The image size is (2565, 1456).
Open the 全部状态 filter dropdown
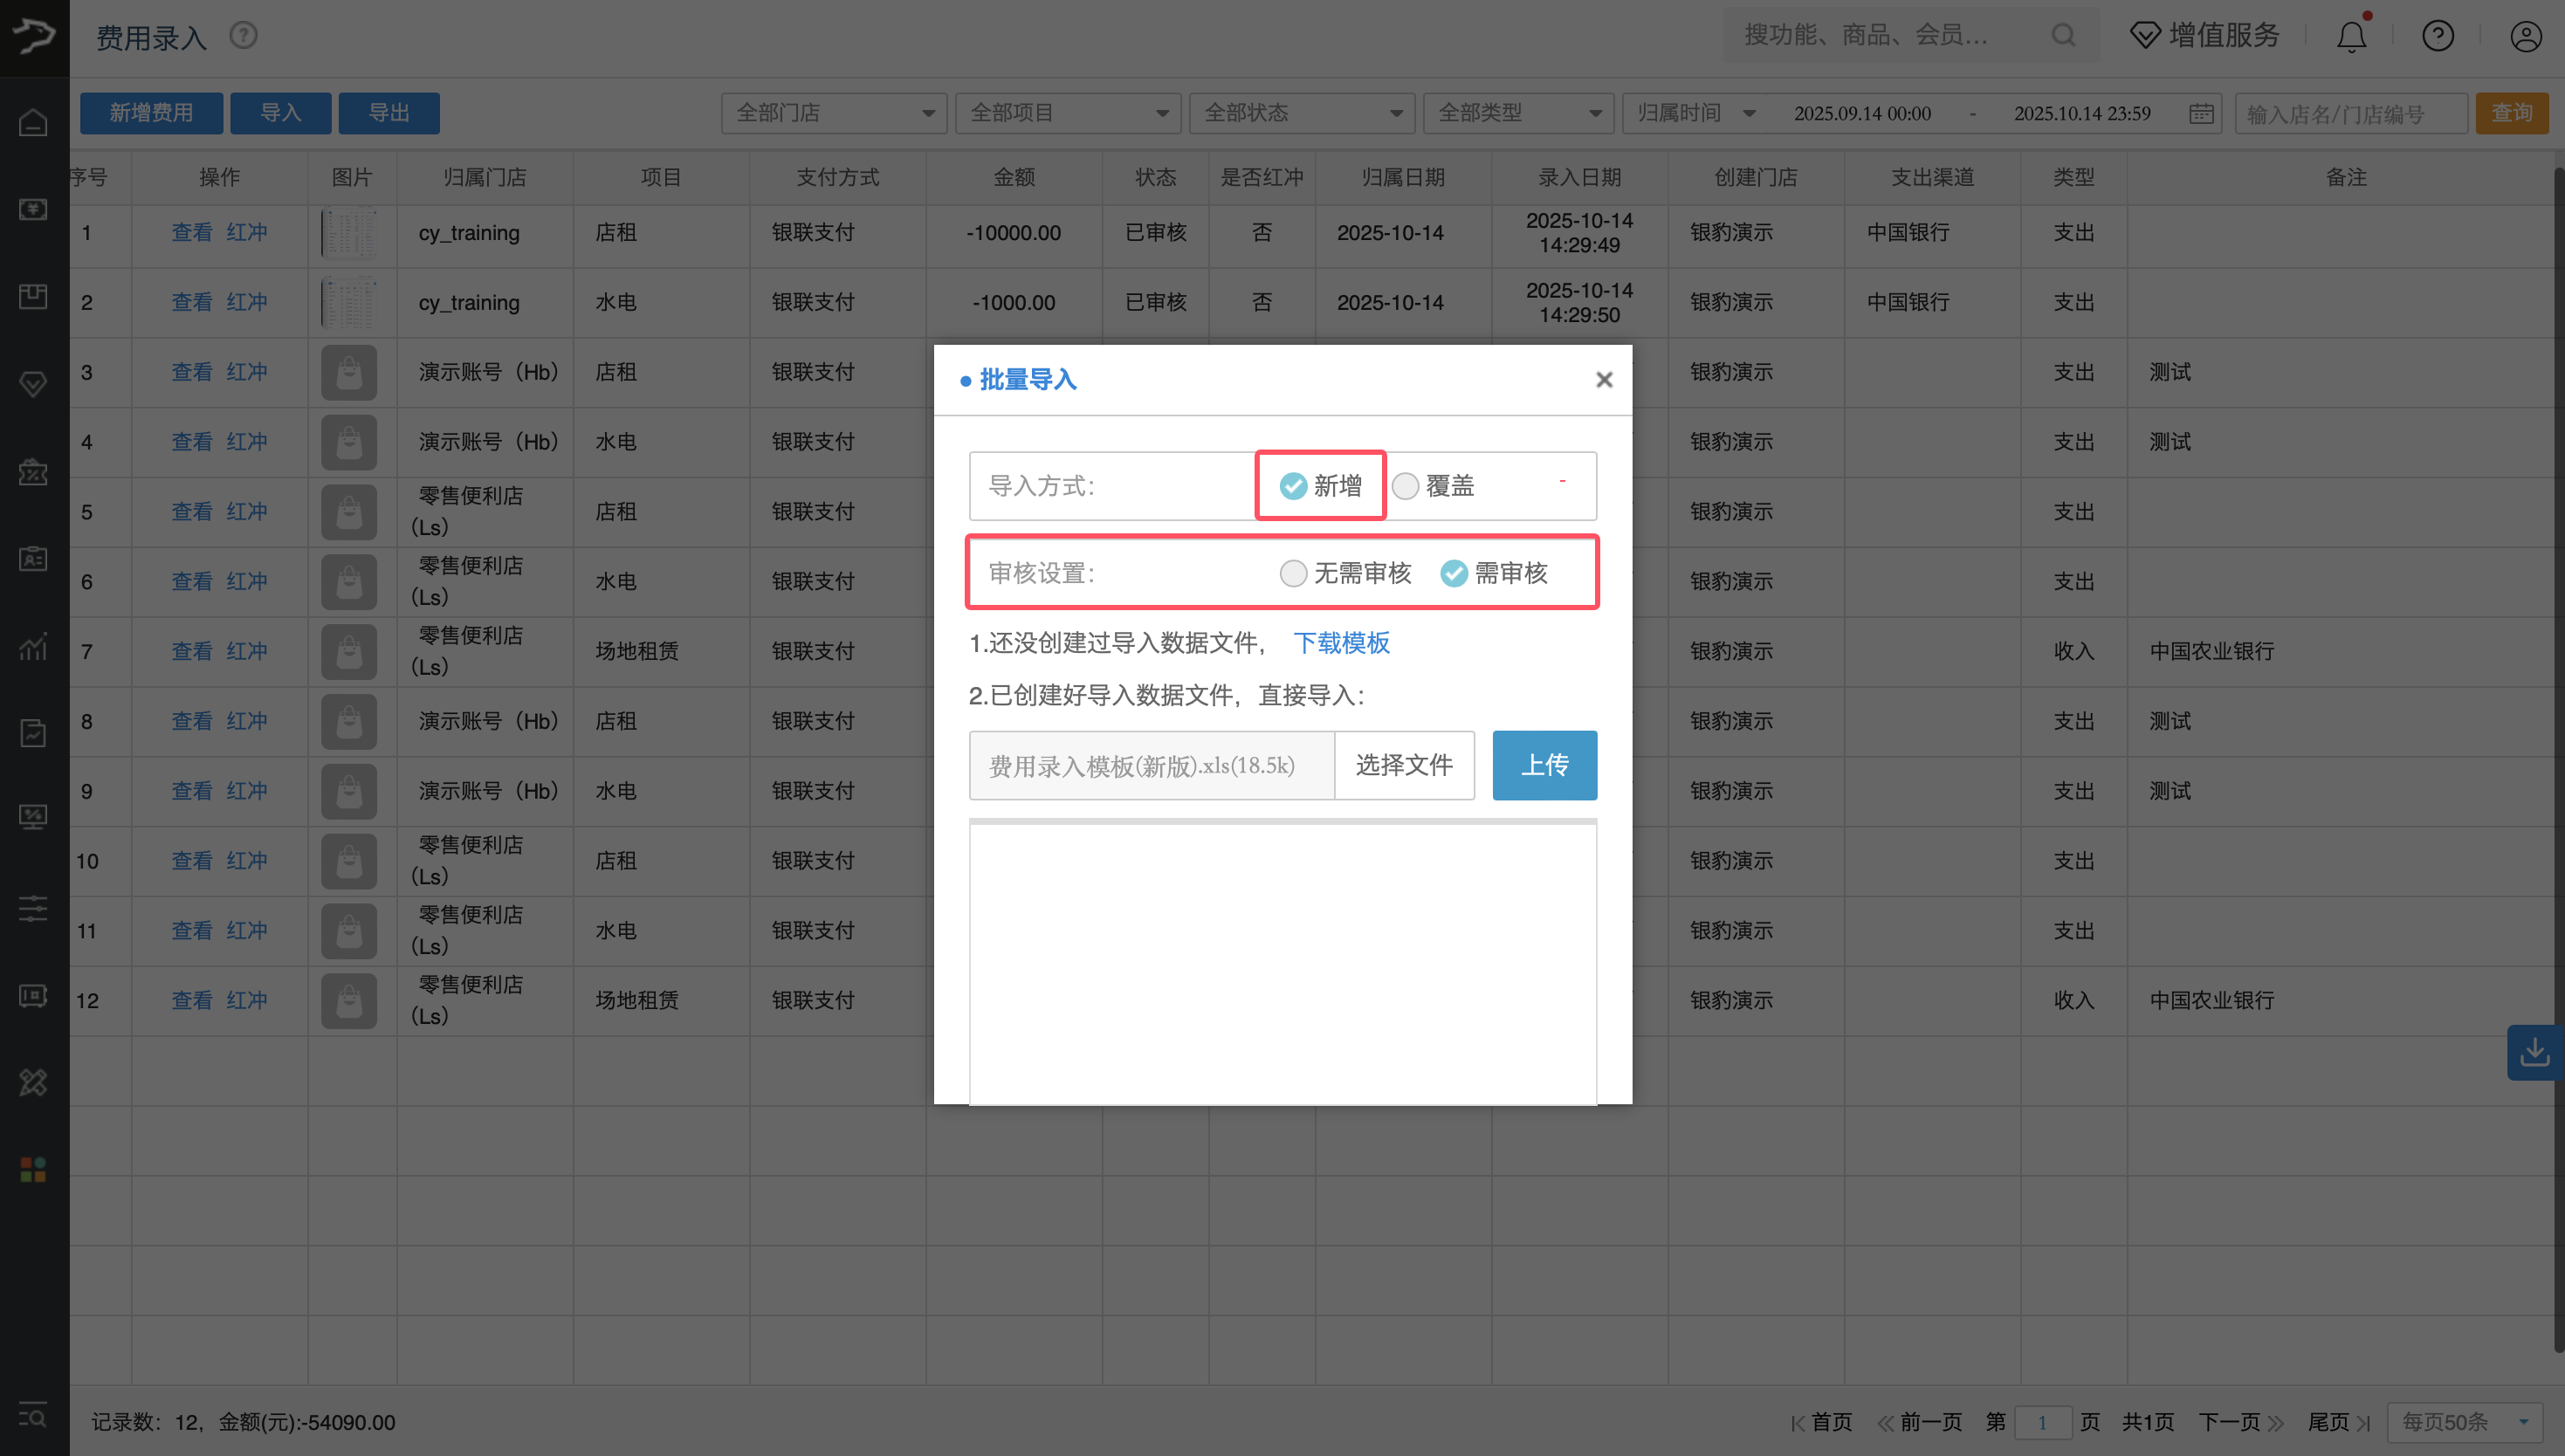tap(1301, 113)
